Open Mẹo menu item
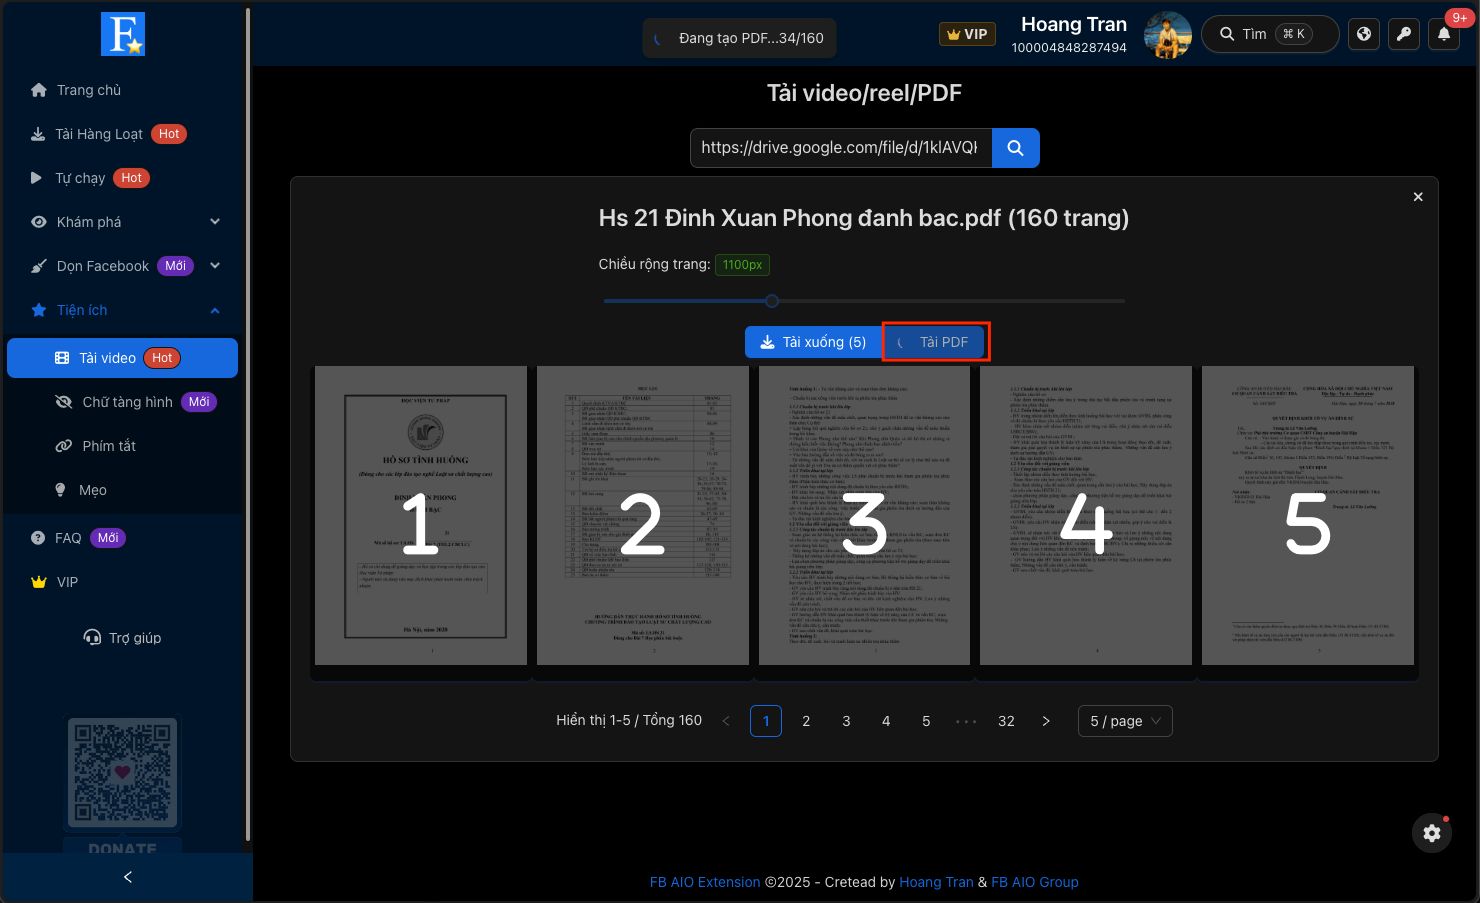Screen dimensions: 1480x903 point(122,490)
